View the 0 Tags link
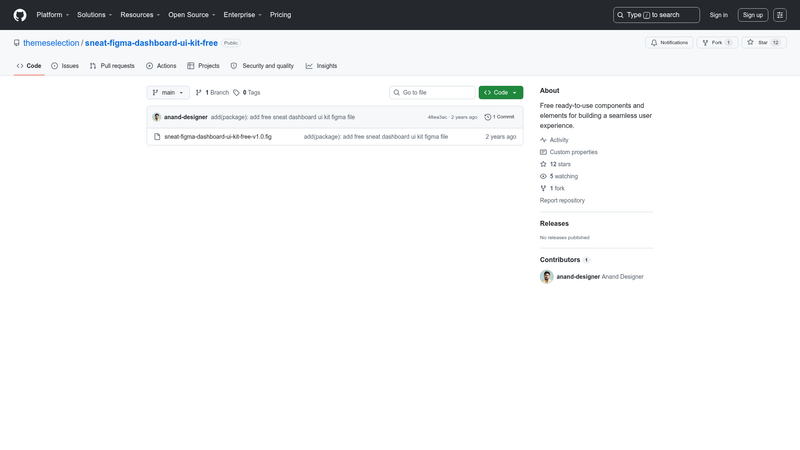The height and width of the screenshot is (450, 800). tap(247, 92)
